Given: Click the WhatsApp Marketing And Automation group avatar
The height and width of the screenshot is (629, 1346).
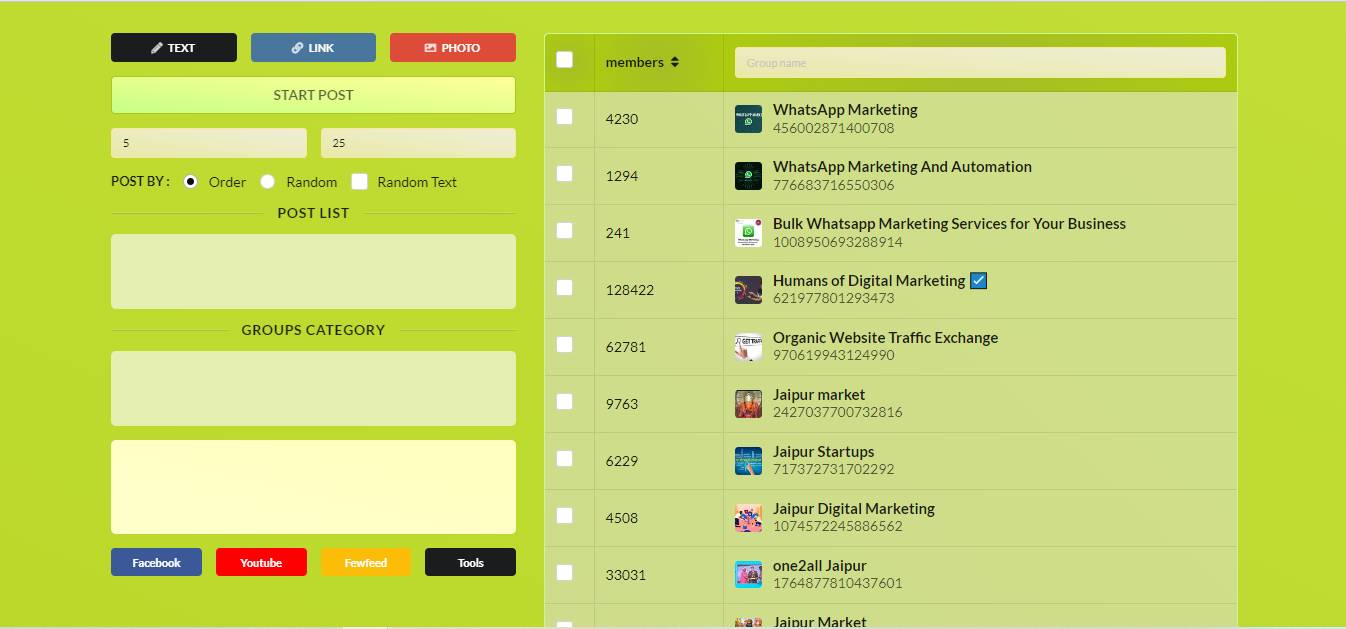Looking at the screenshot, I should coord(748,176).
